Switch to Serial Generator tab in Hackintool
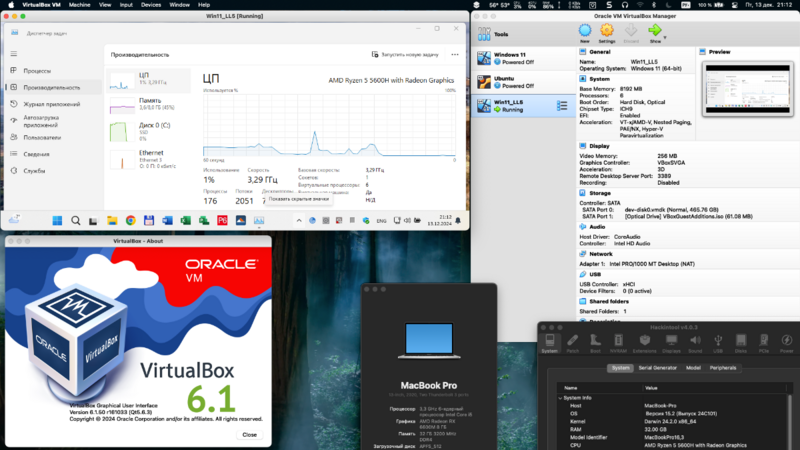The image size is (800, 450). pos(657,368)
